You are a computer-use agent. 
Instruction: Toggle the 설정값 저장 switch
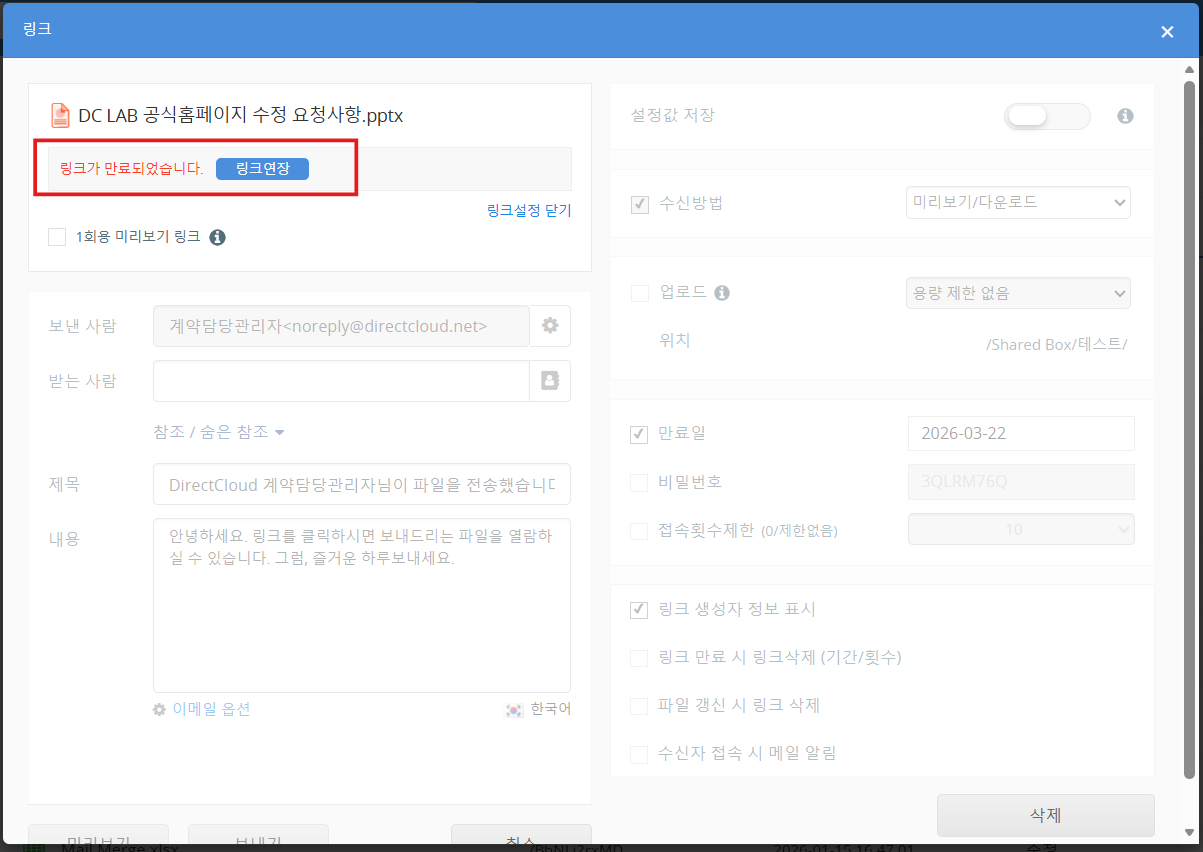pos(1046,116)
